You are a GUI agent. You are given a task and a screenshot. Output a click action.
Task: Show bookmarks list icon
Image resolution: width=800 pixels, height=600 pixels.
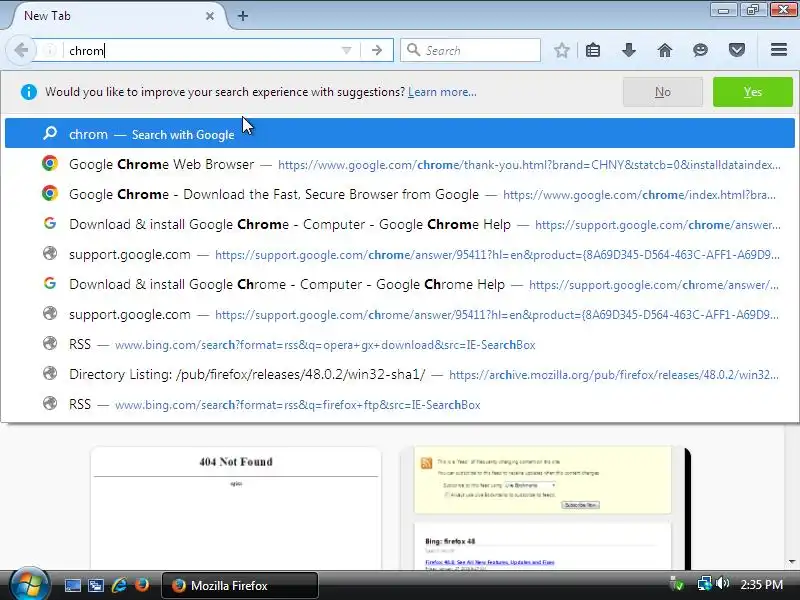[593, 50]
